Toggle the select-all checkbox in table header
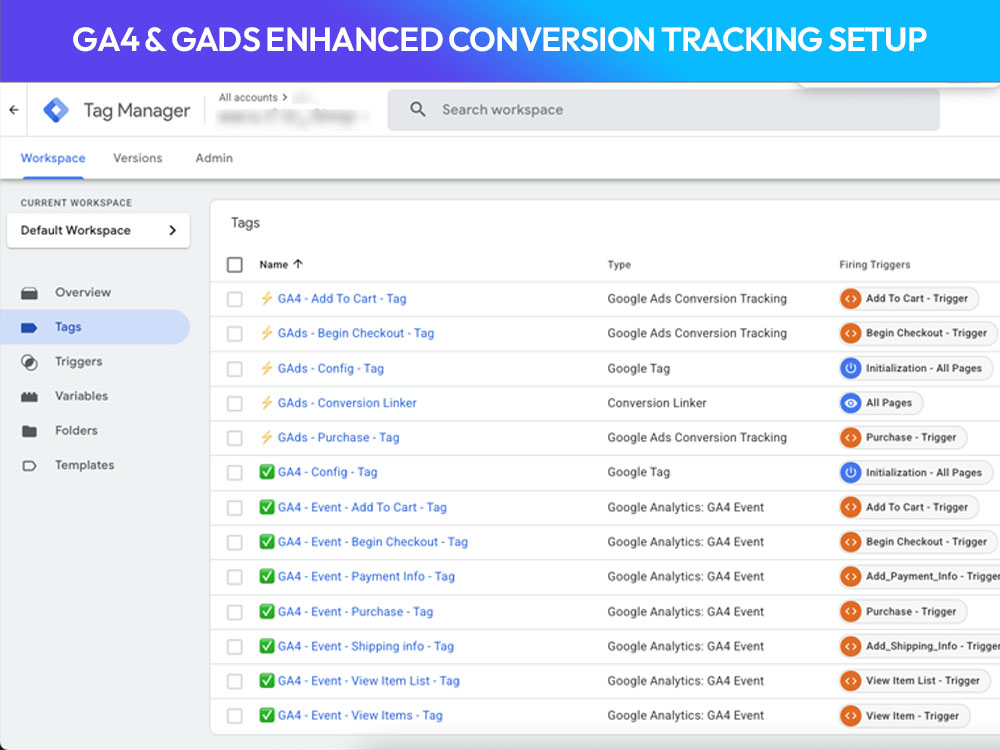 235,265
